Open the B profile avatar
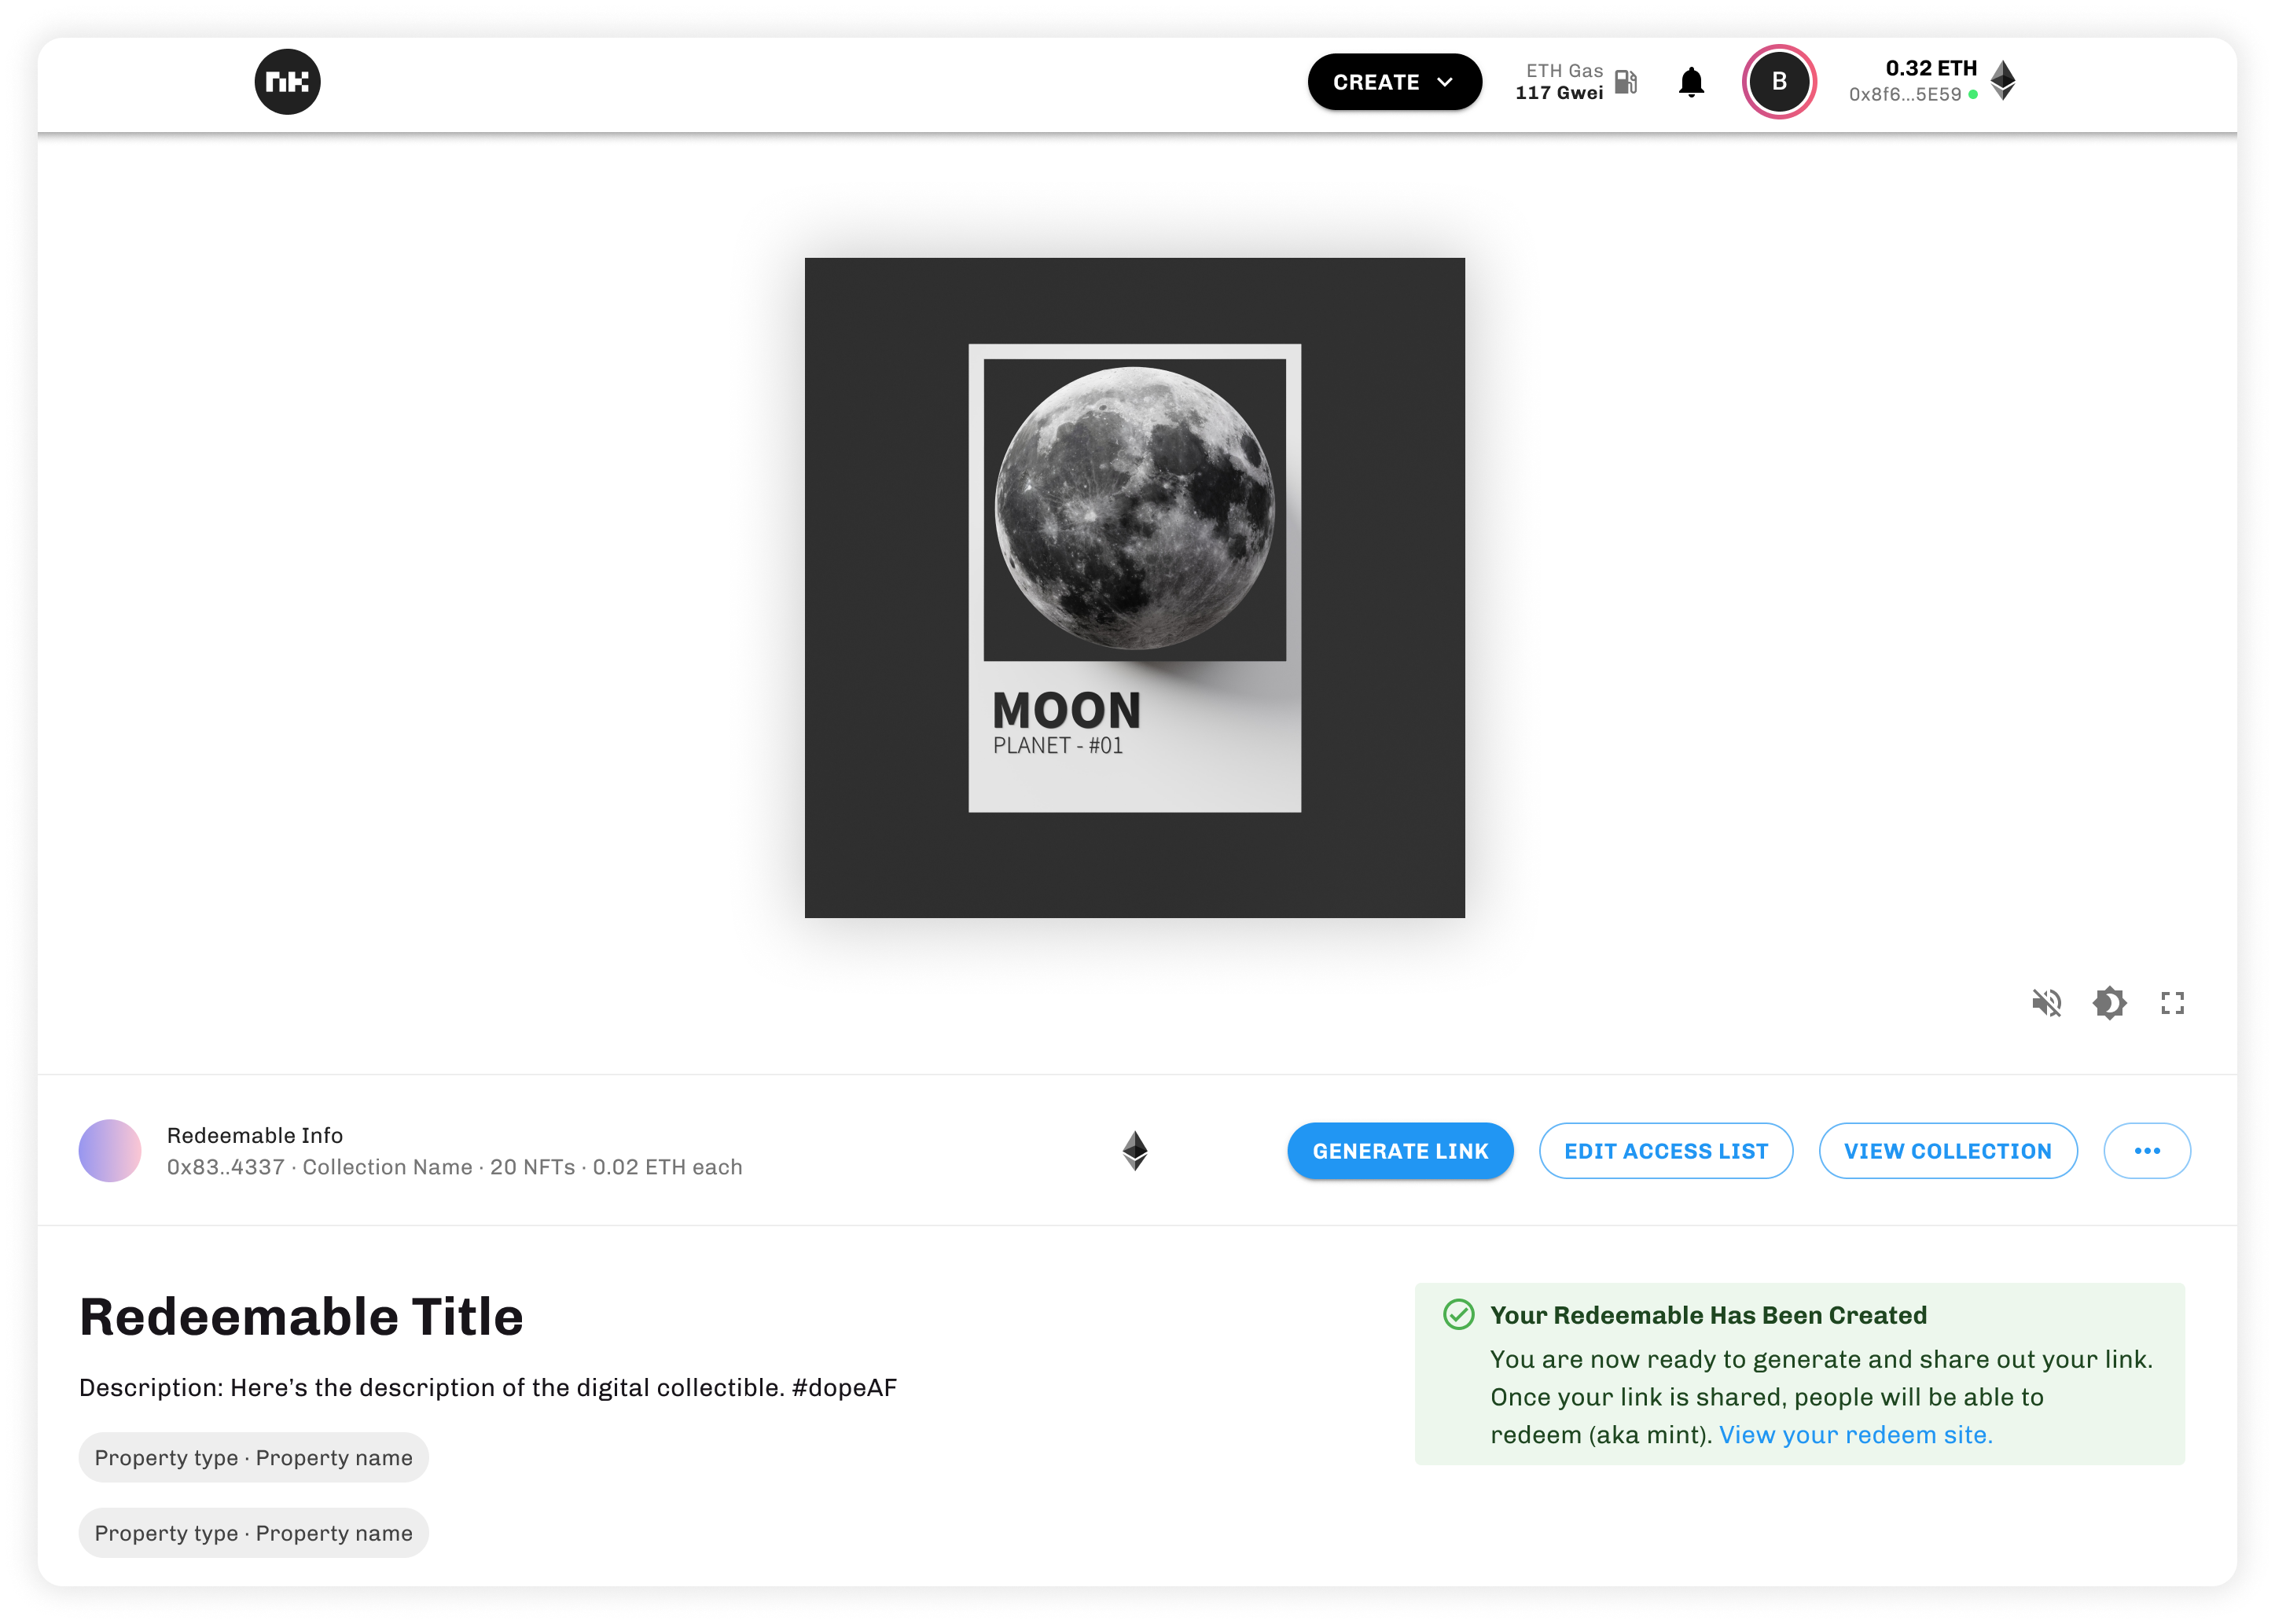This screenshot has width=2275, height=1624. pos(1779,81)
